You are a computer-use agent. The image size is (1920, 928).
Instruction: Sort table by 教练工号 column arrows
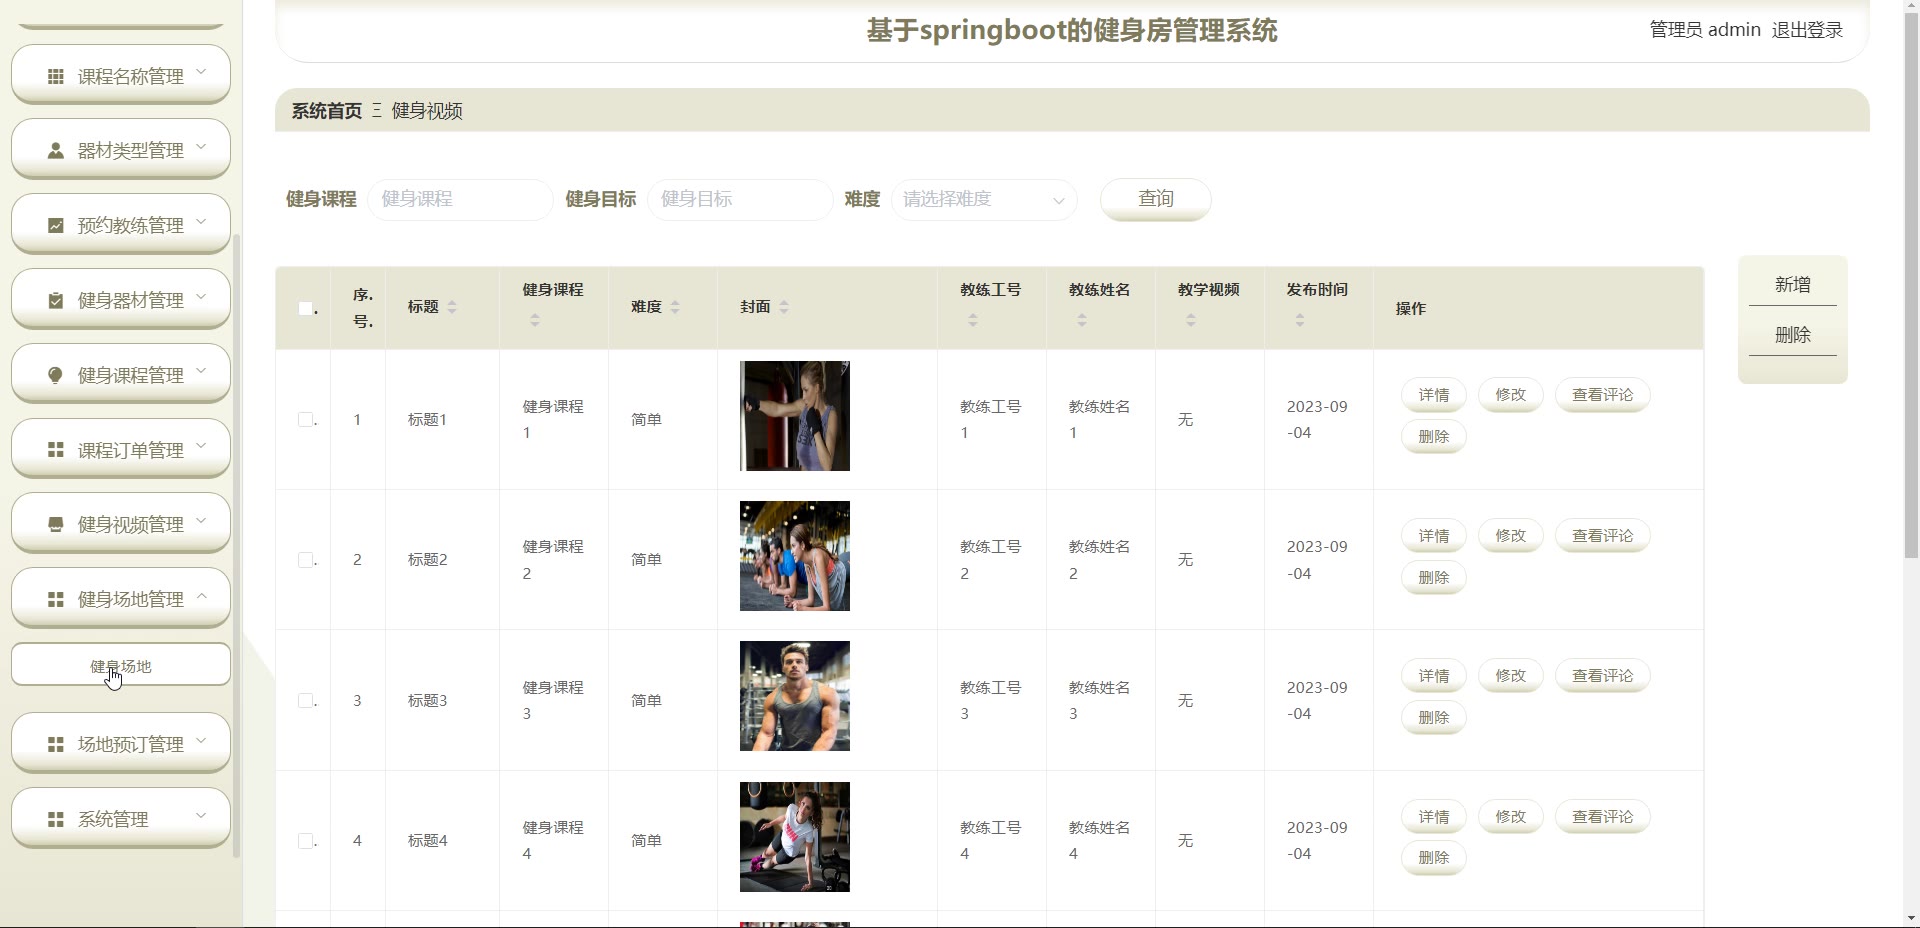[973, 320]
